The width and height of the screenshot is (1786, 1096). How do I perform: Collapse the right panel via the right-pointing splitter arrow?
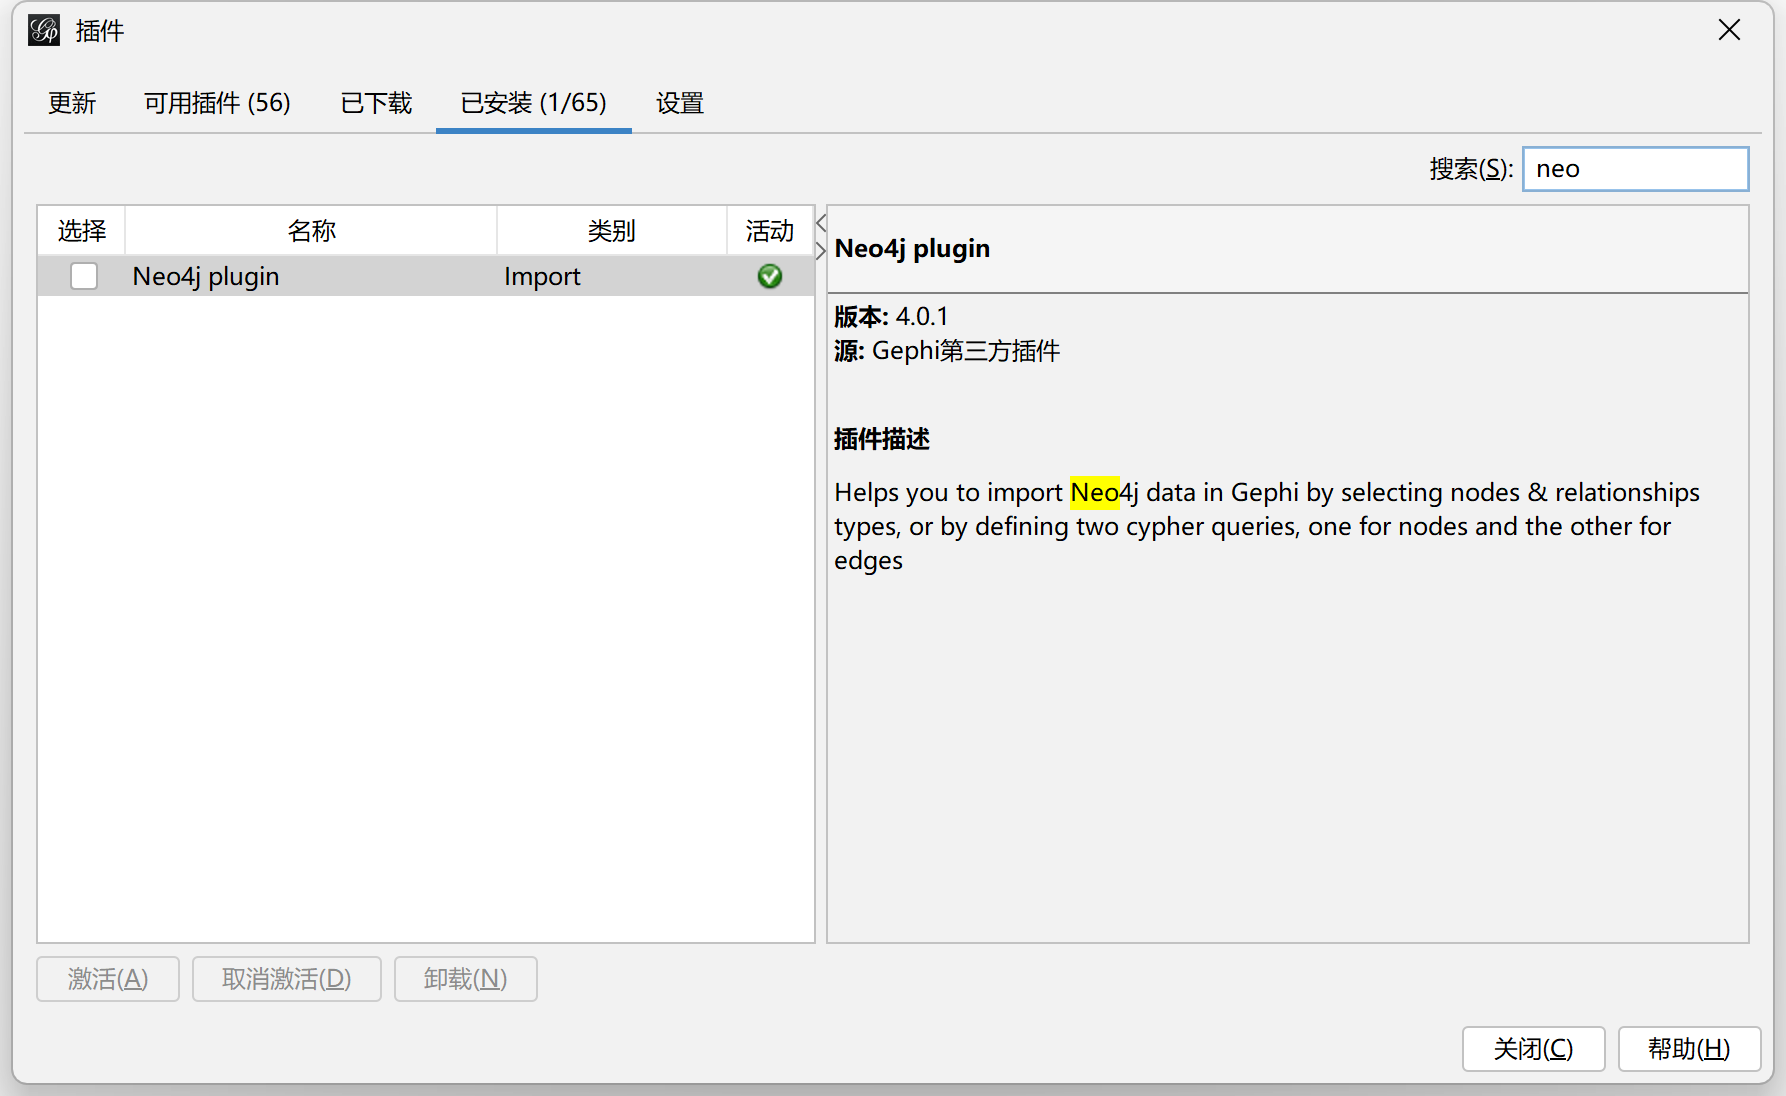(821, 250)
